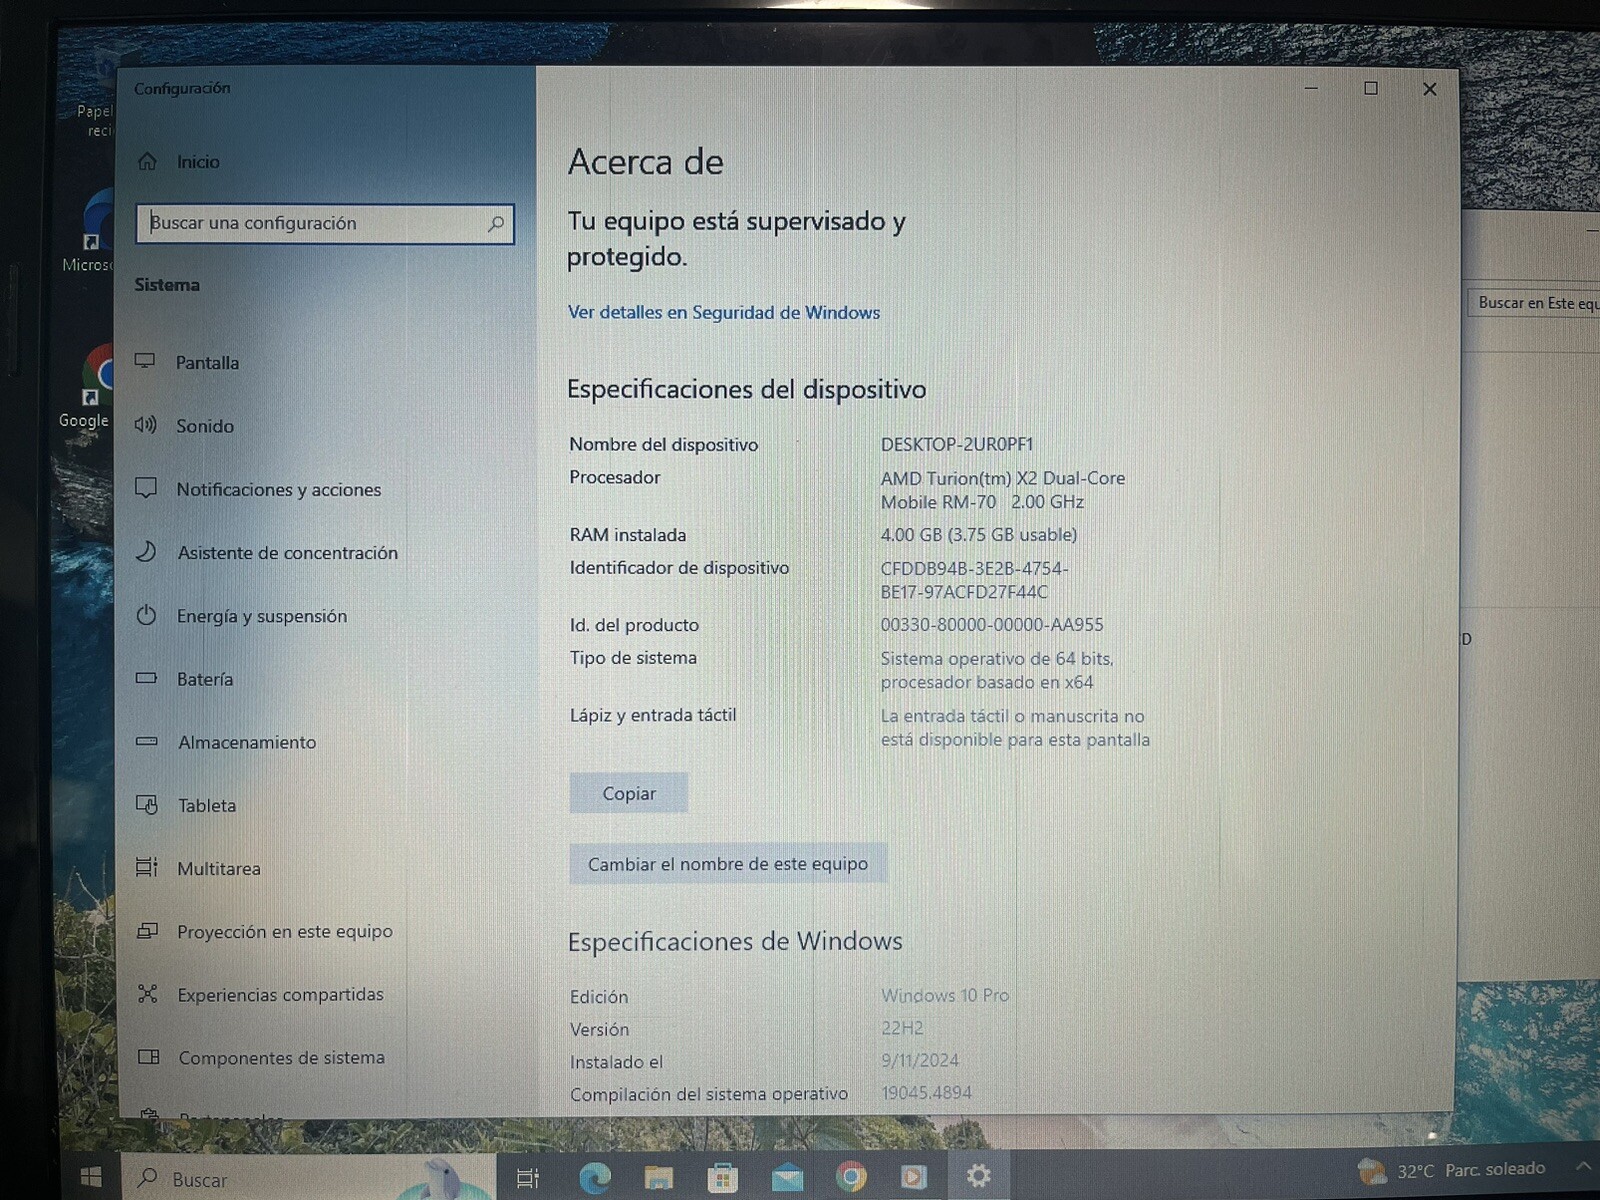Click the search magnifier icon in Settings
Screen dimensions: 1600x1200
[496, 224]
